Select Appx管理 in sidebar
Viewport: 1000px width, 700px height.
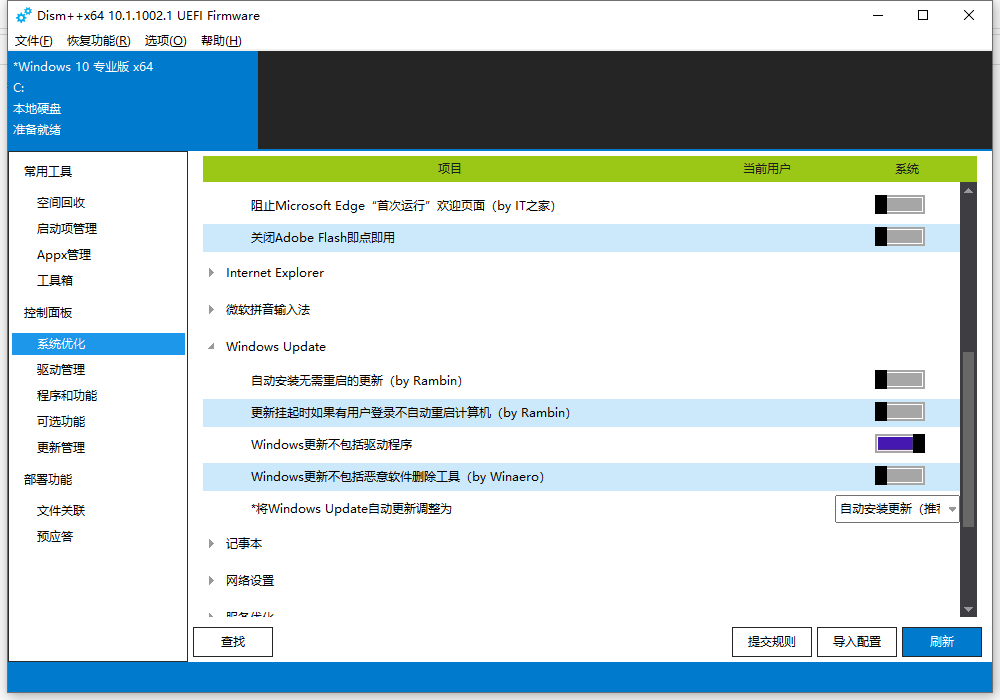tap(64, 255)
